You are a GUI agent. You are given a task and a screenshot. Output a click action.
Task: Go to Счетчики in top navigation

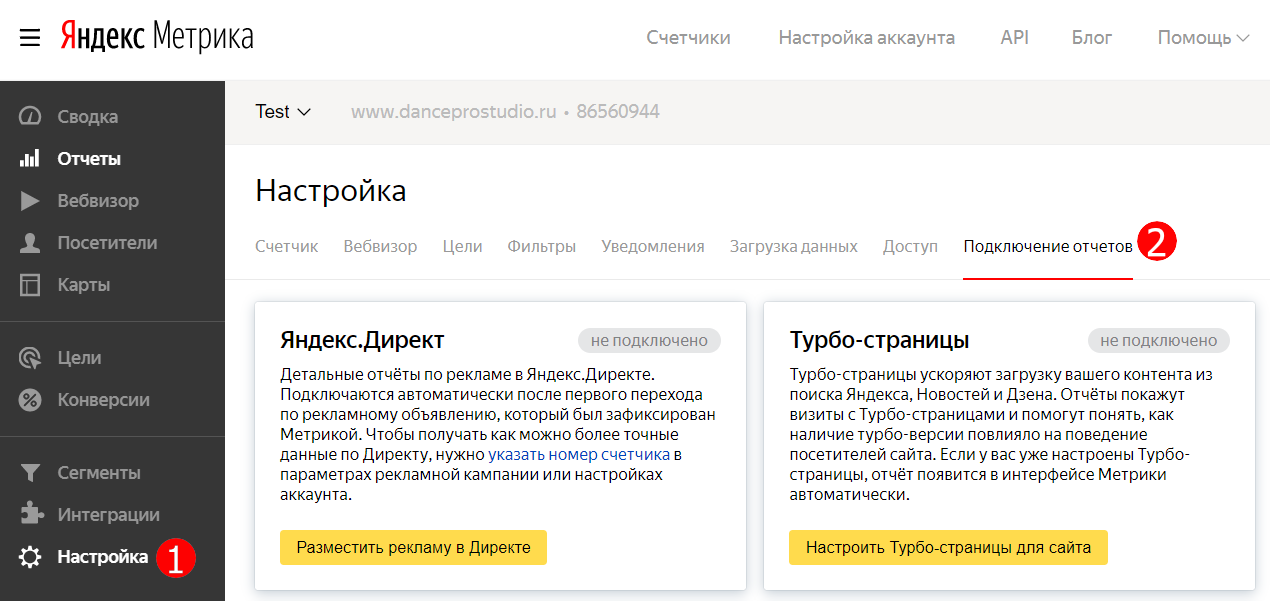tap(688, 38)
